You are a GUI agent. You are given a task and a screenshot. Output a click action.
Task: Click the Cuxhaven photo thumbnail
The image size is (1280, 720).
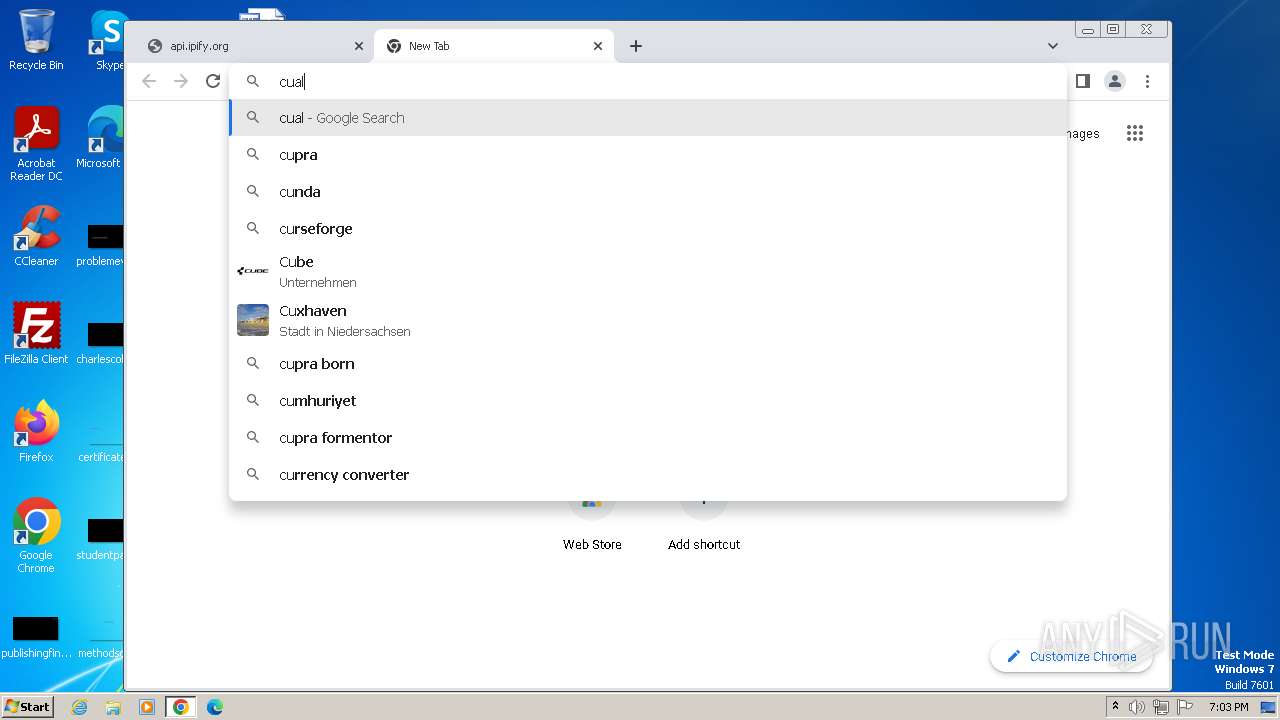pos(253,320)
